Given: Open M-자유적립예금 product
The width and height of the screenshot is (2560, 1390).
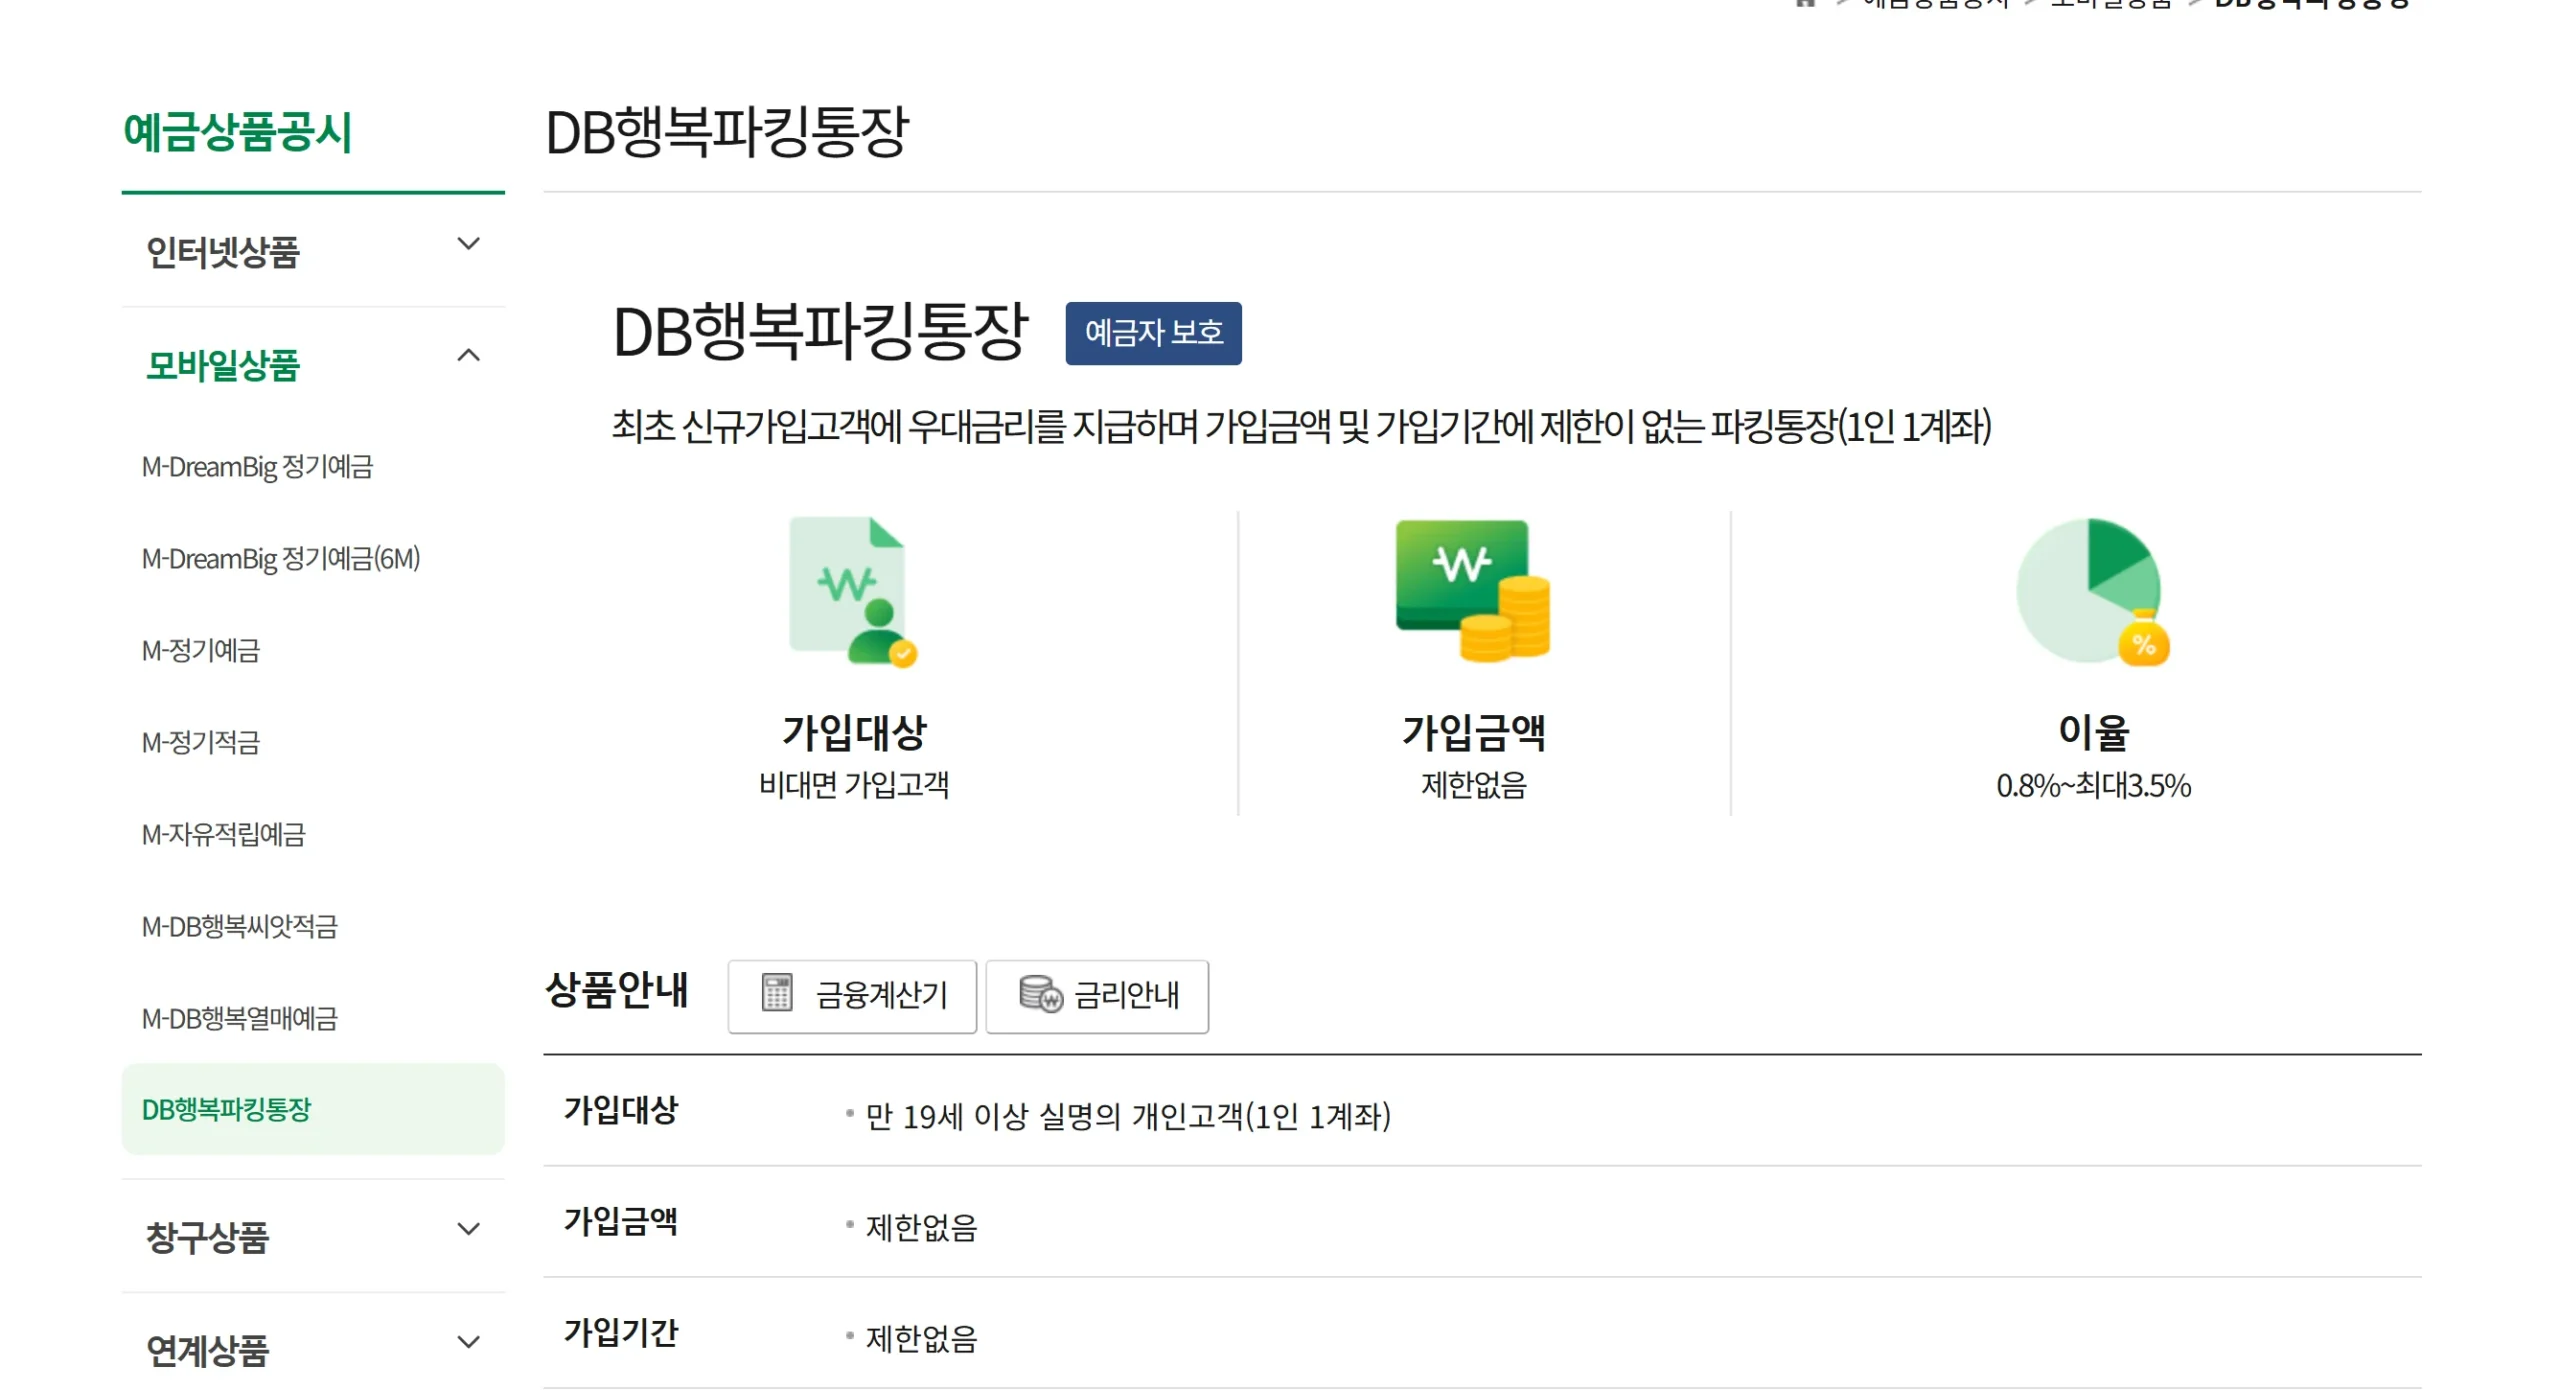Looking at the screenshot, I should click(223, 835).
